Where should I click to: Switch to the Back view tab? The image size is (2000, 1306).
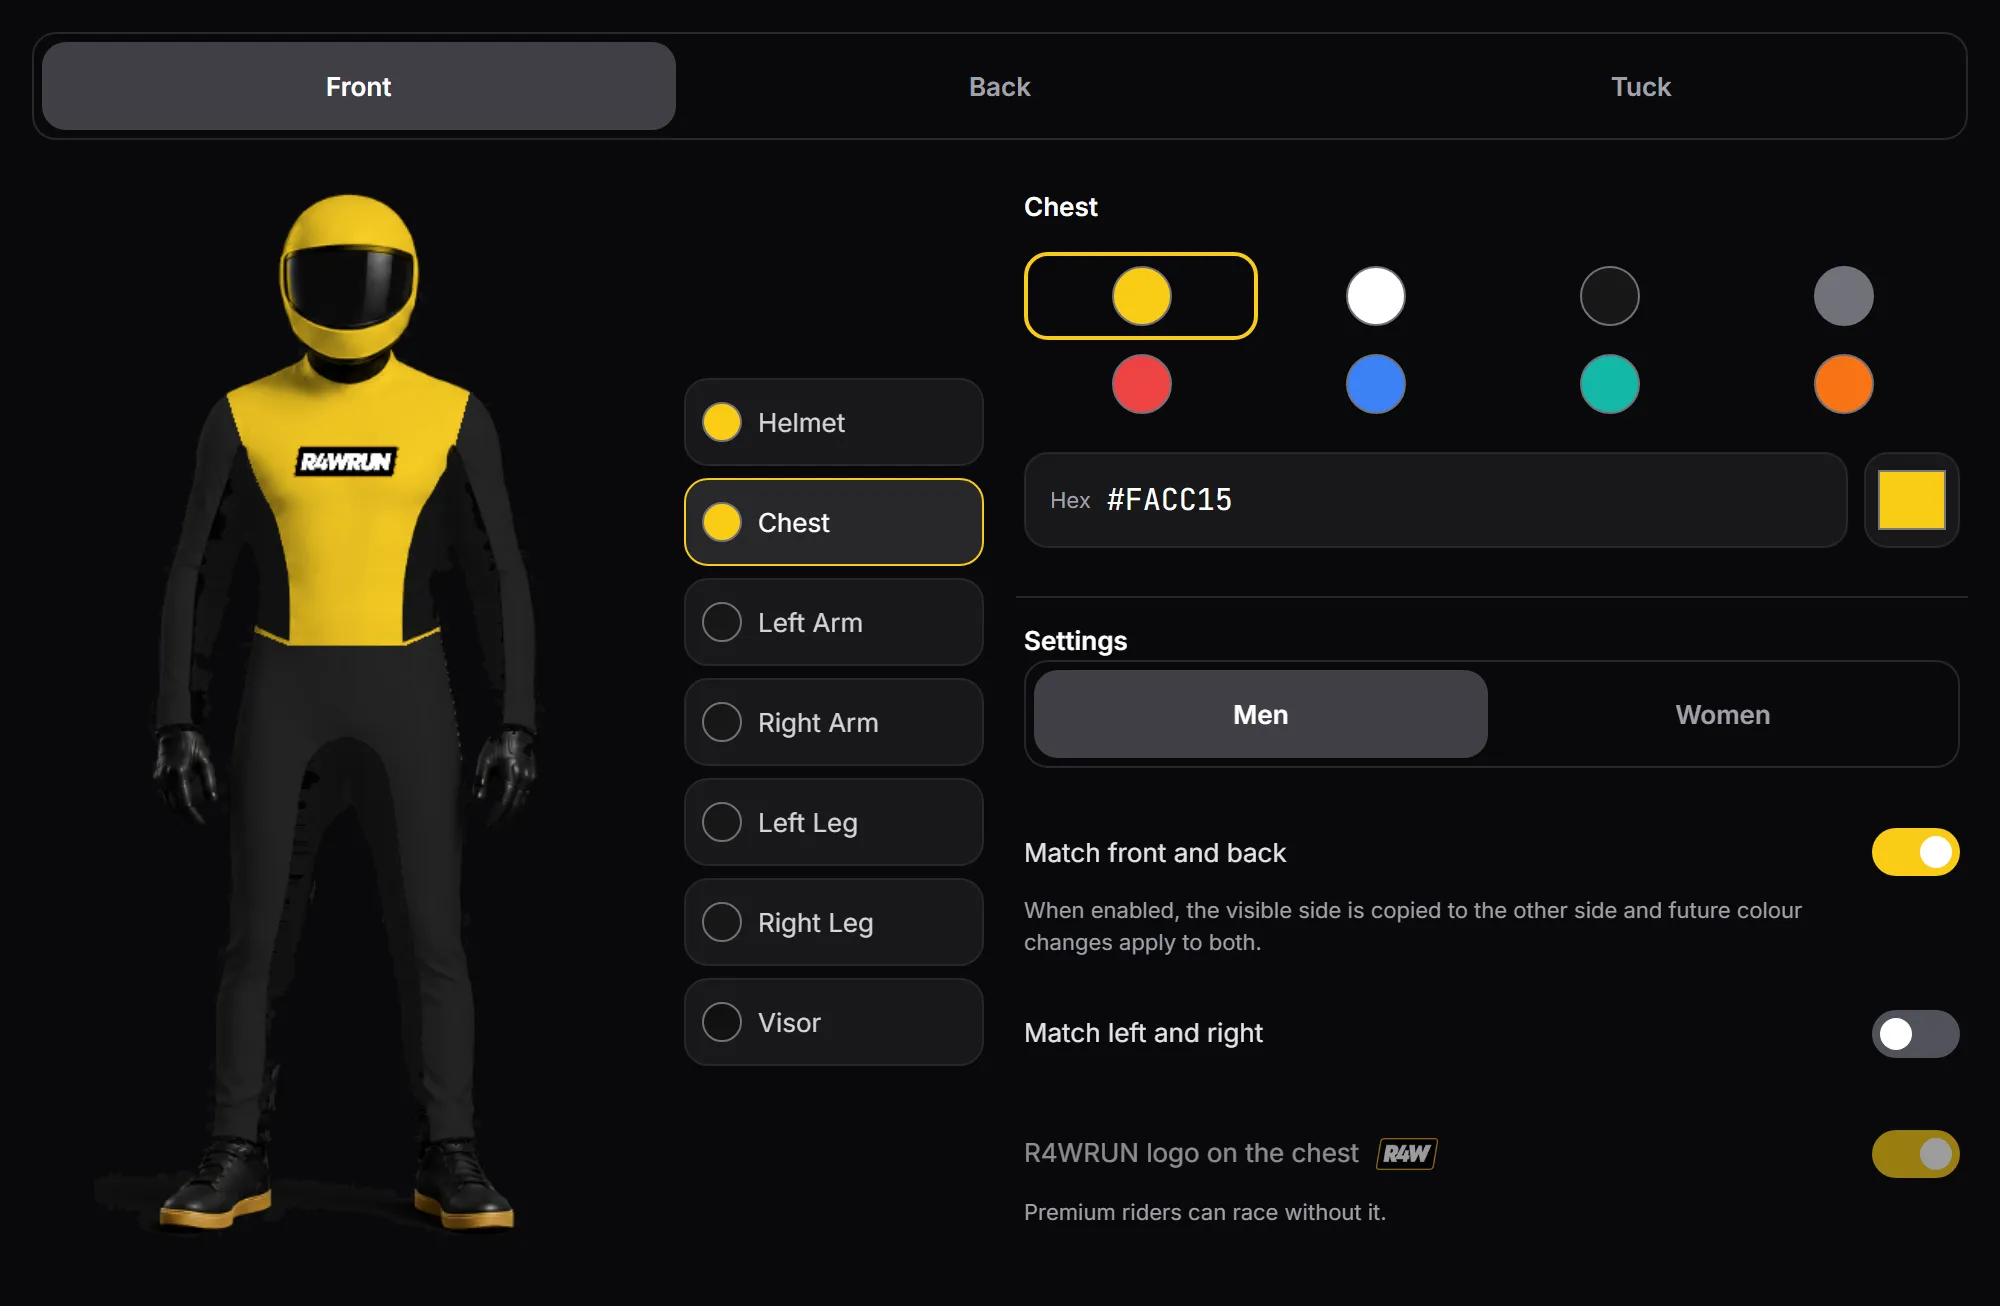pyautogui.click(x=999, y=86)
